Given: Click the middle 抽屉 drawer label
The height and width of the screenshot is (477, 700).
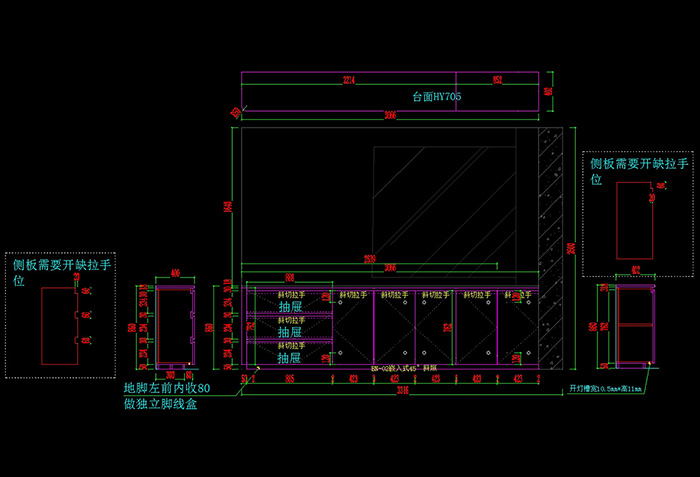Looking at the screenshot, I should 290,332.
